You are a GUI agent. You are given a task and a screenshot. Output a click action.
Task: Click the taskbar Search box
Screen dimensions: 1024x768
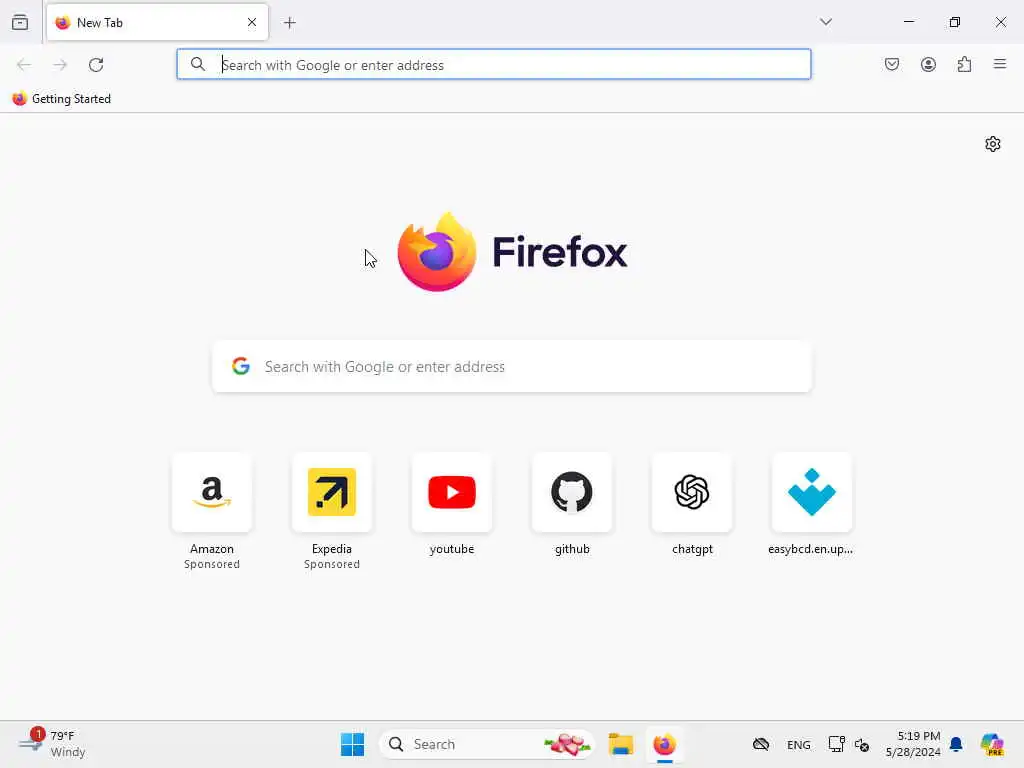click(487, 744)
